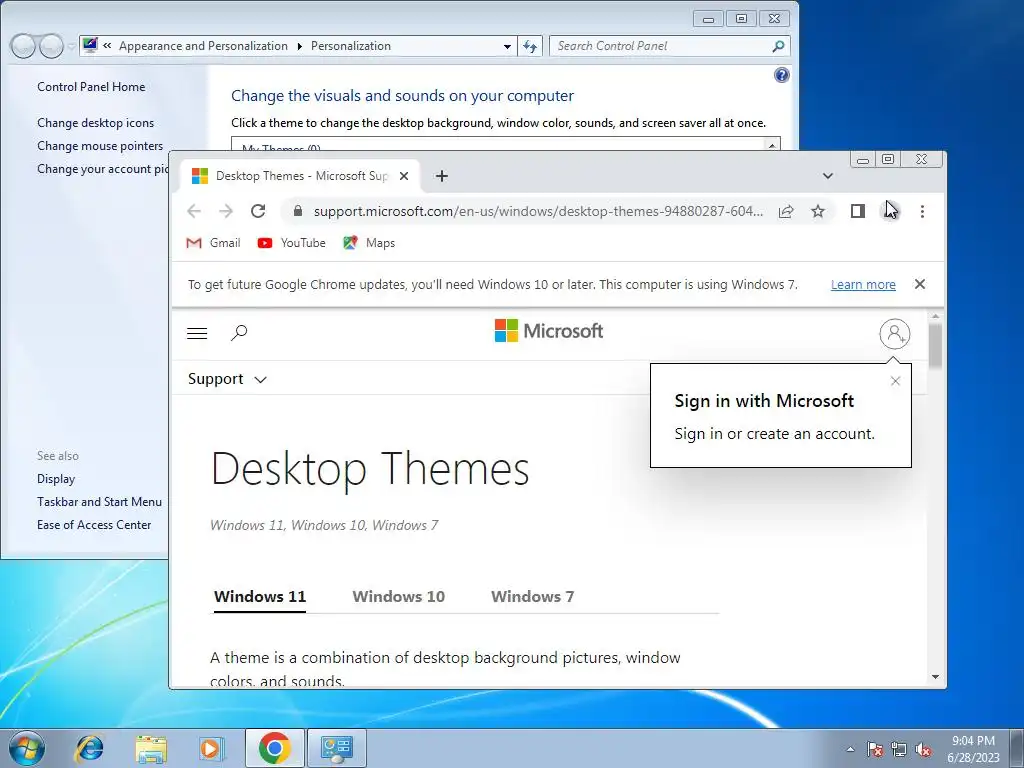Switch to Windows 11 tab
The width and height of the screenshot is (1024, 768).
(260, 596)
